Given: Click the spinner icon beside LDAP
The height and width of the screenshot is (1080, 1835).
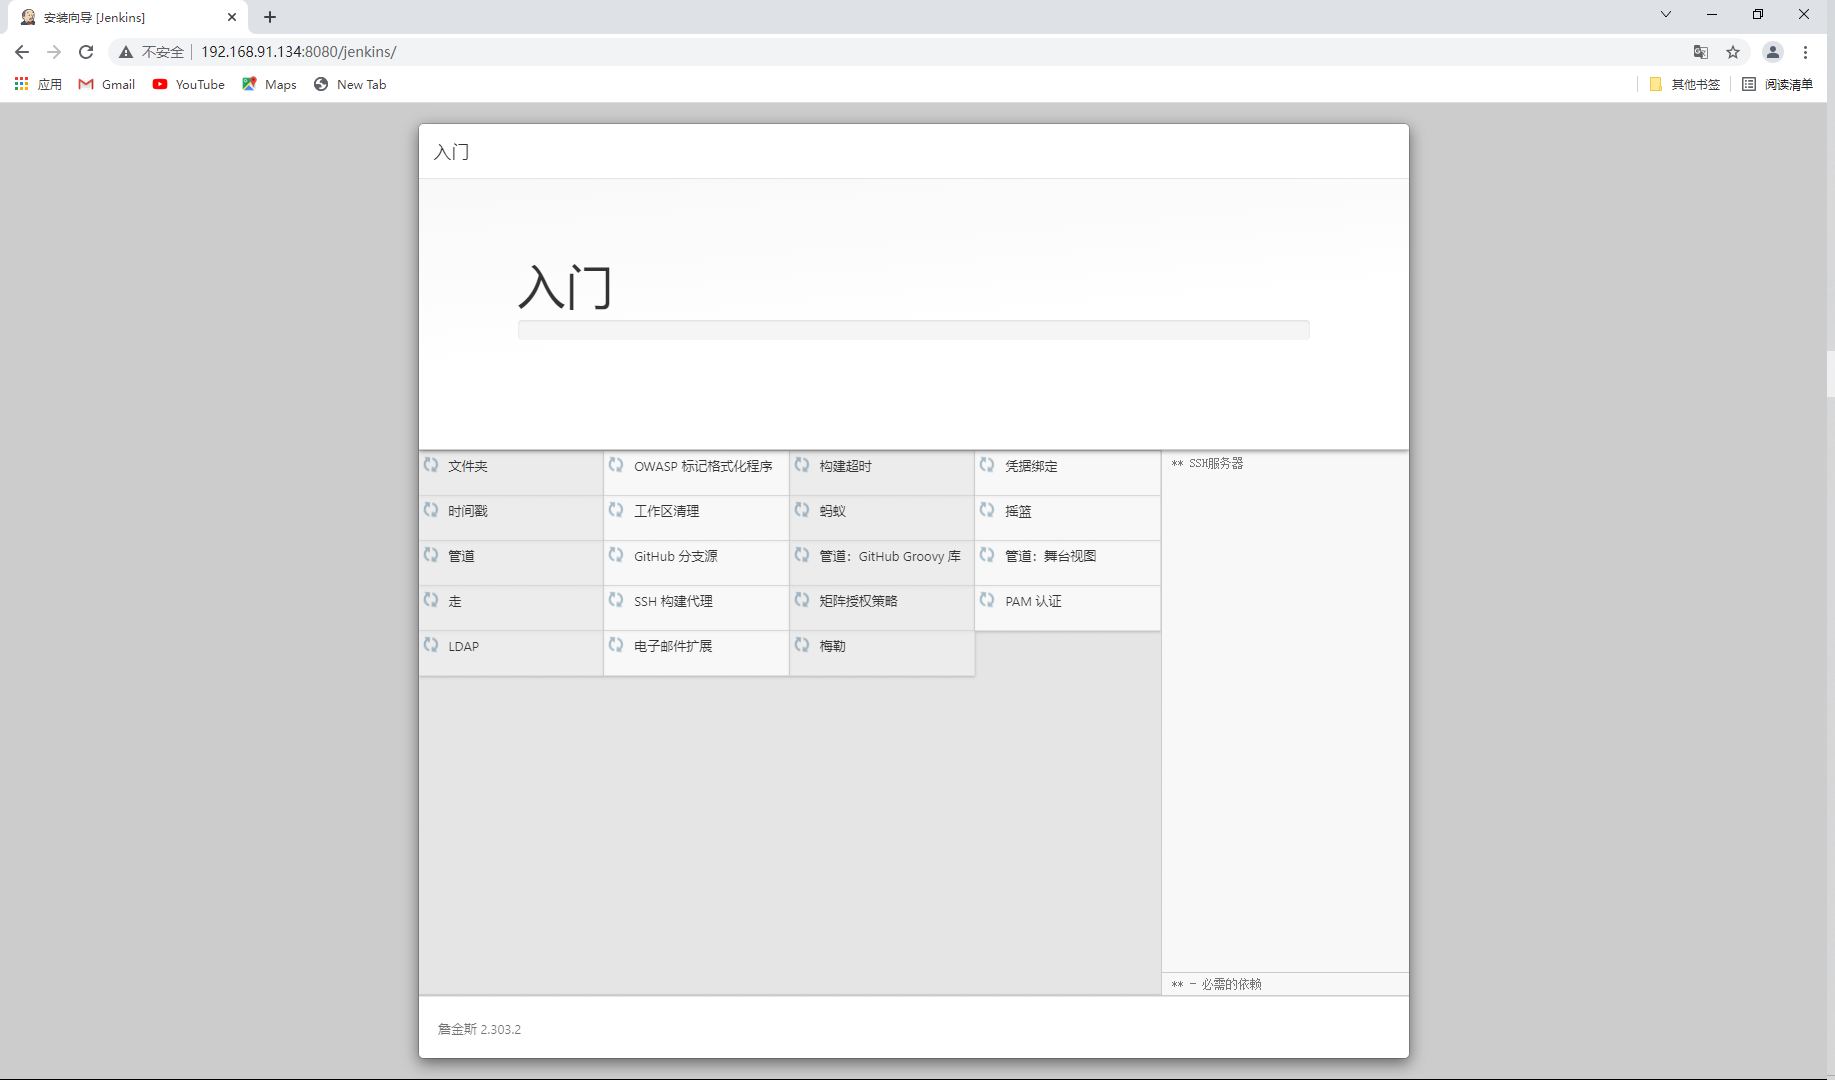Looking at the screenshot, I should [x=431, y=645].
